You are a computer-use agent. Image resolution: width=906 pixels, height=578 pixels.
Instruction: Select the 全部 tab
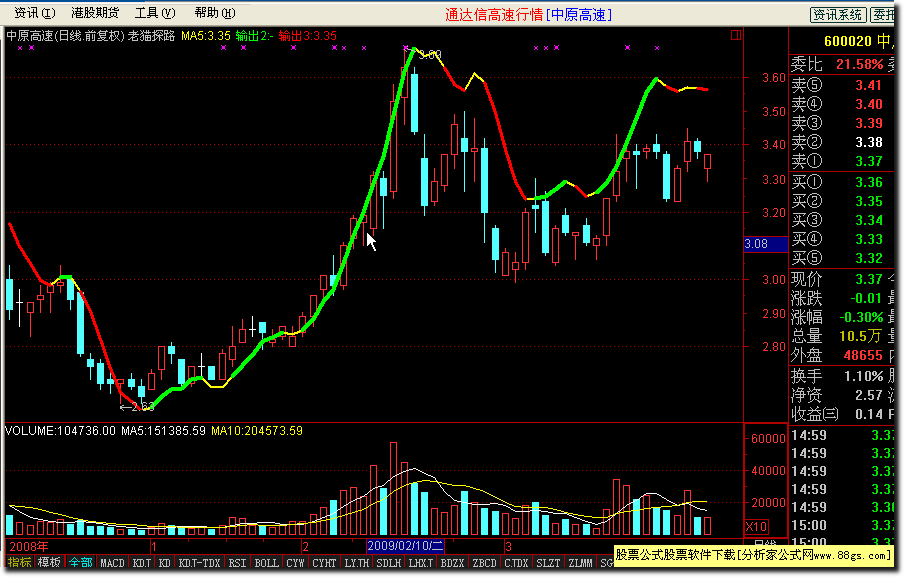(x=80, y=562)
